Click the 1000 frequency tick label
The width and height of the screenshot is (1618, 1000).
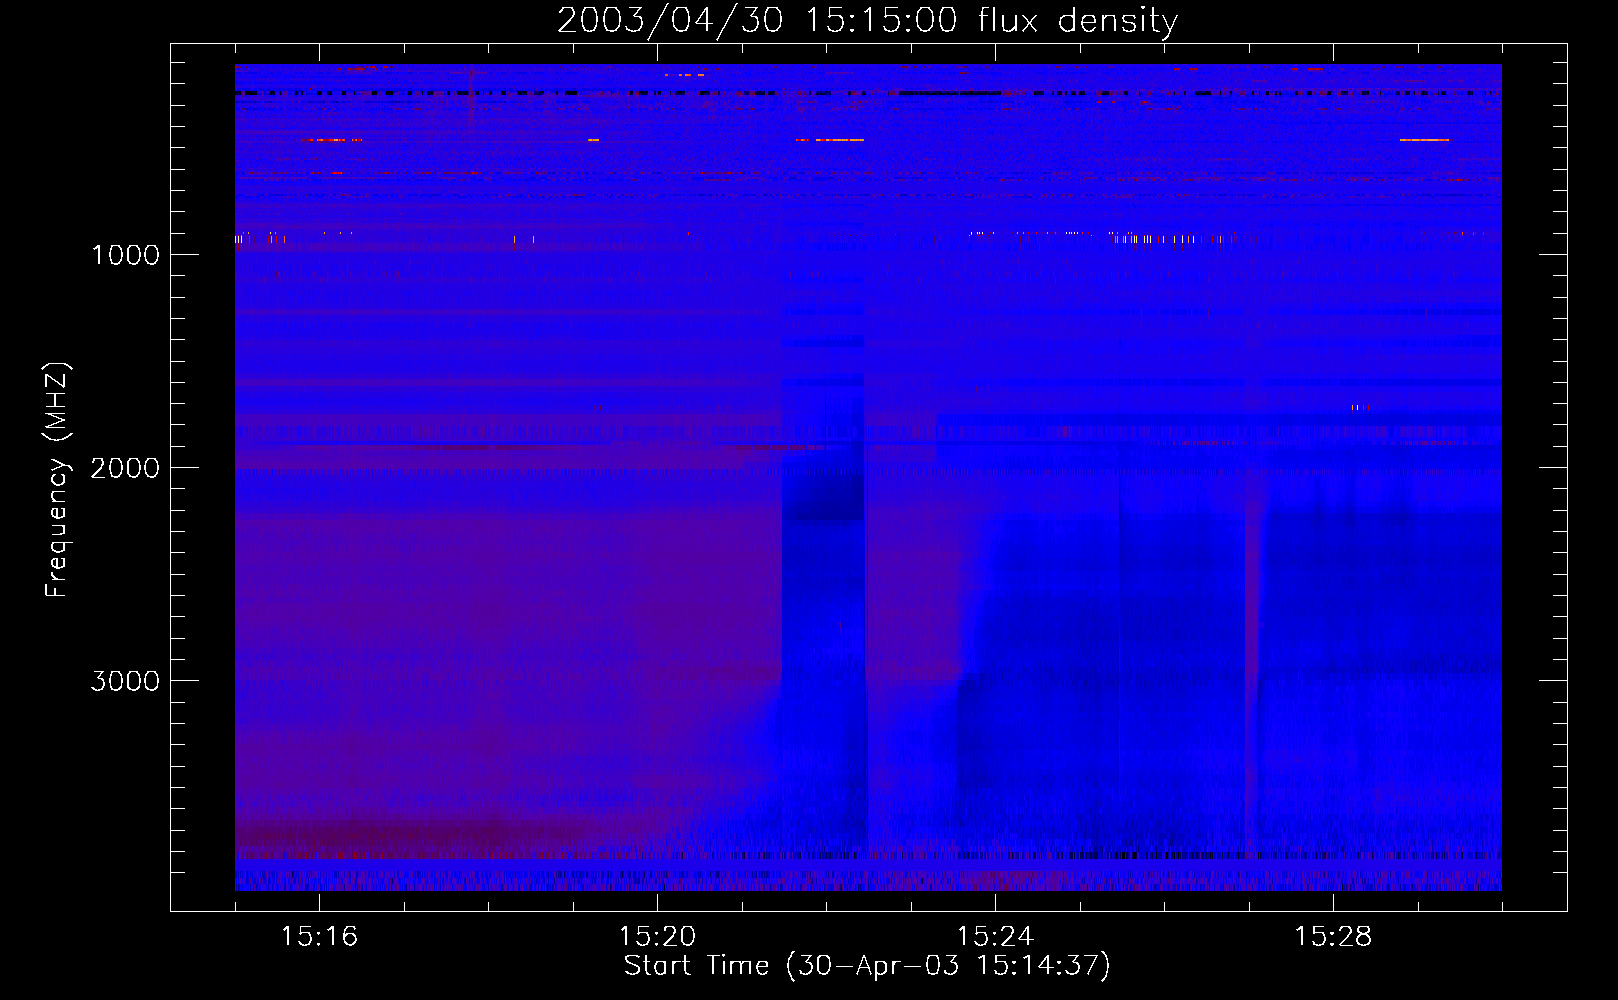pyautogui.click(x=126, y=255)
